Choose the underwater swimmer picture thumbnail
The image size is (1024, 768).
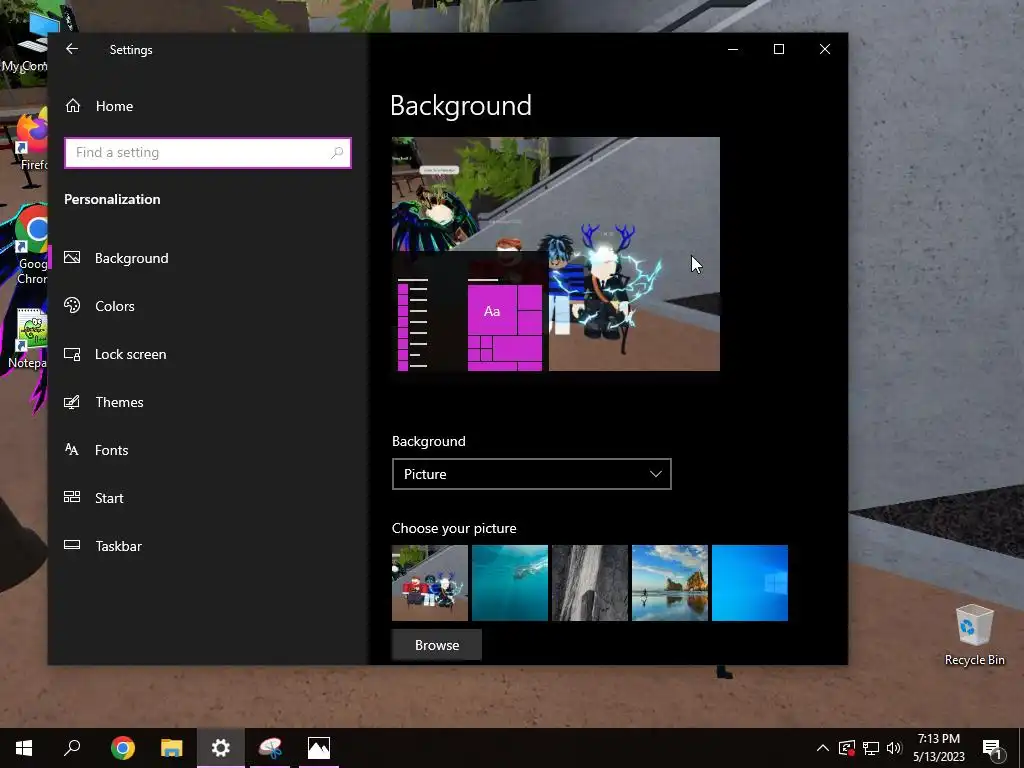tap(509, 583)
